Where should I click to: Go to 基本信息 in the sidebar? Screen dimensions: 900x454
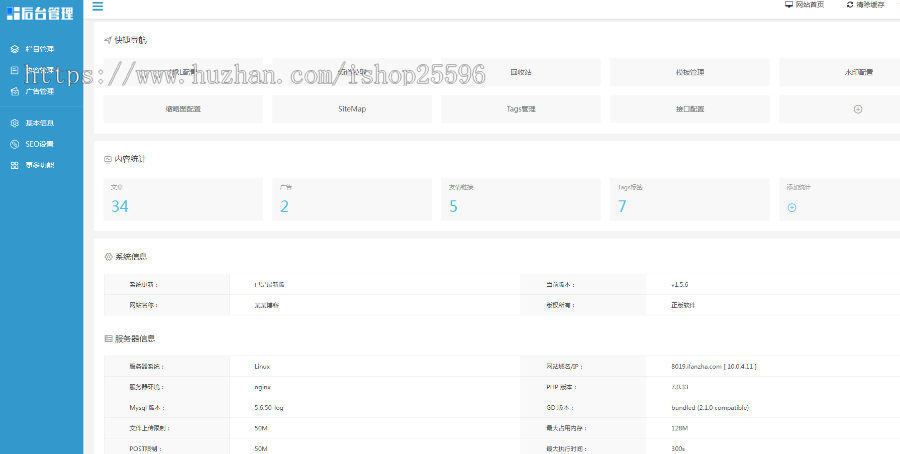tap(40, 123)
